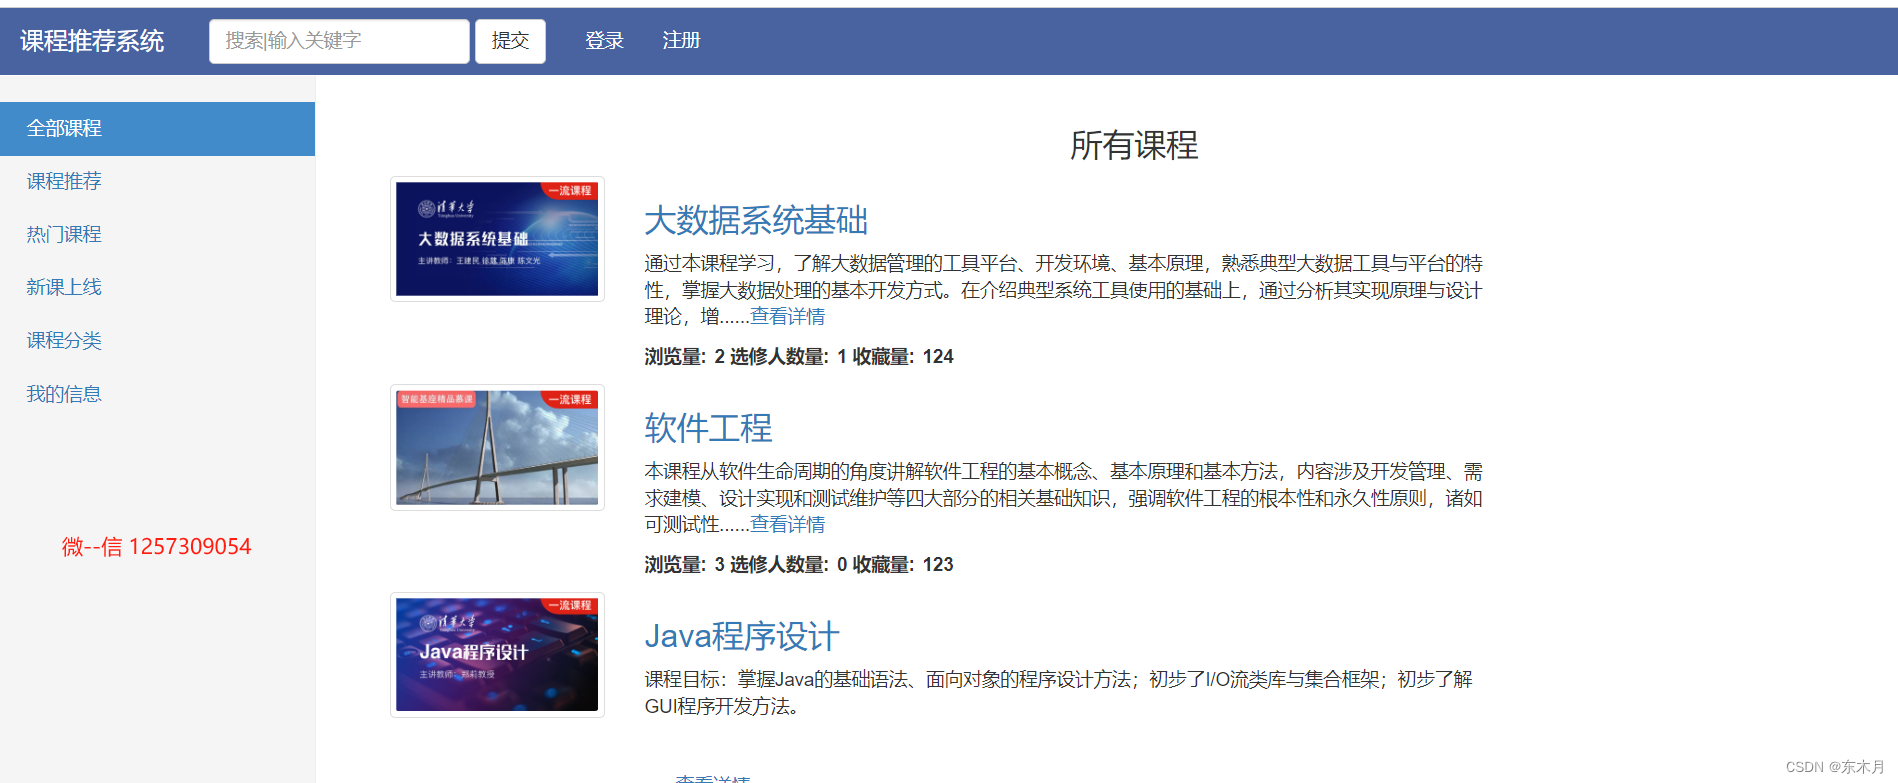Open 新课上线 in the sidebar
Viewport: 1898px width, 783px height.
[x=157, y=287]
